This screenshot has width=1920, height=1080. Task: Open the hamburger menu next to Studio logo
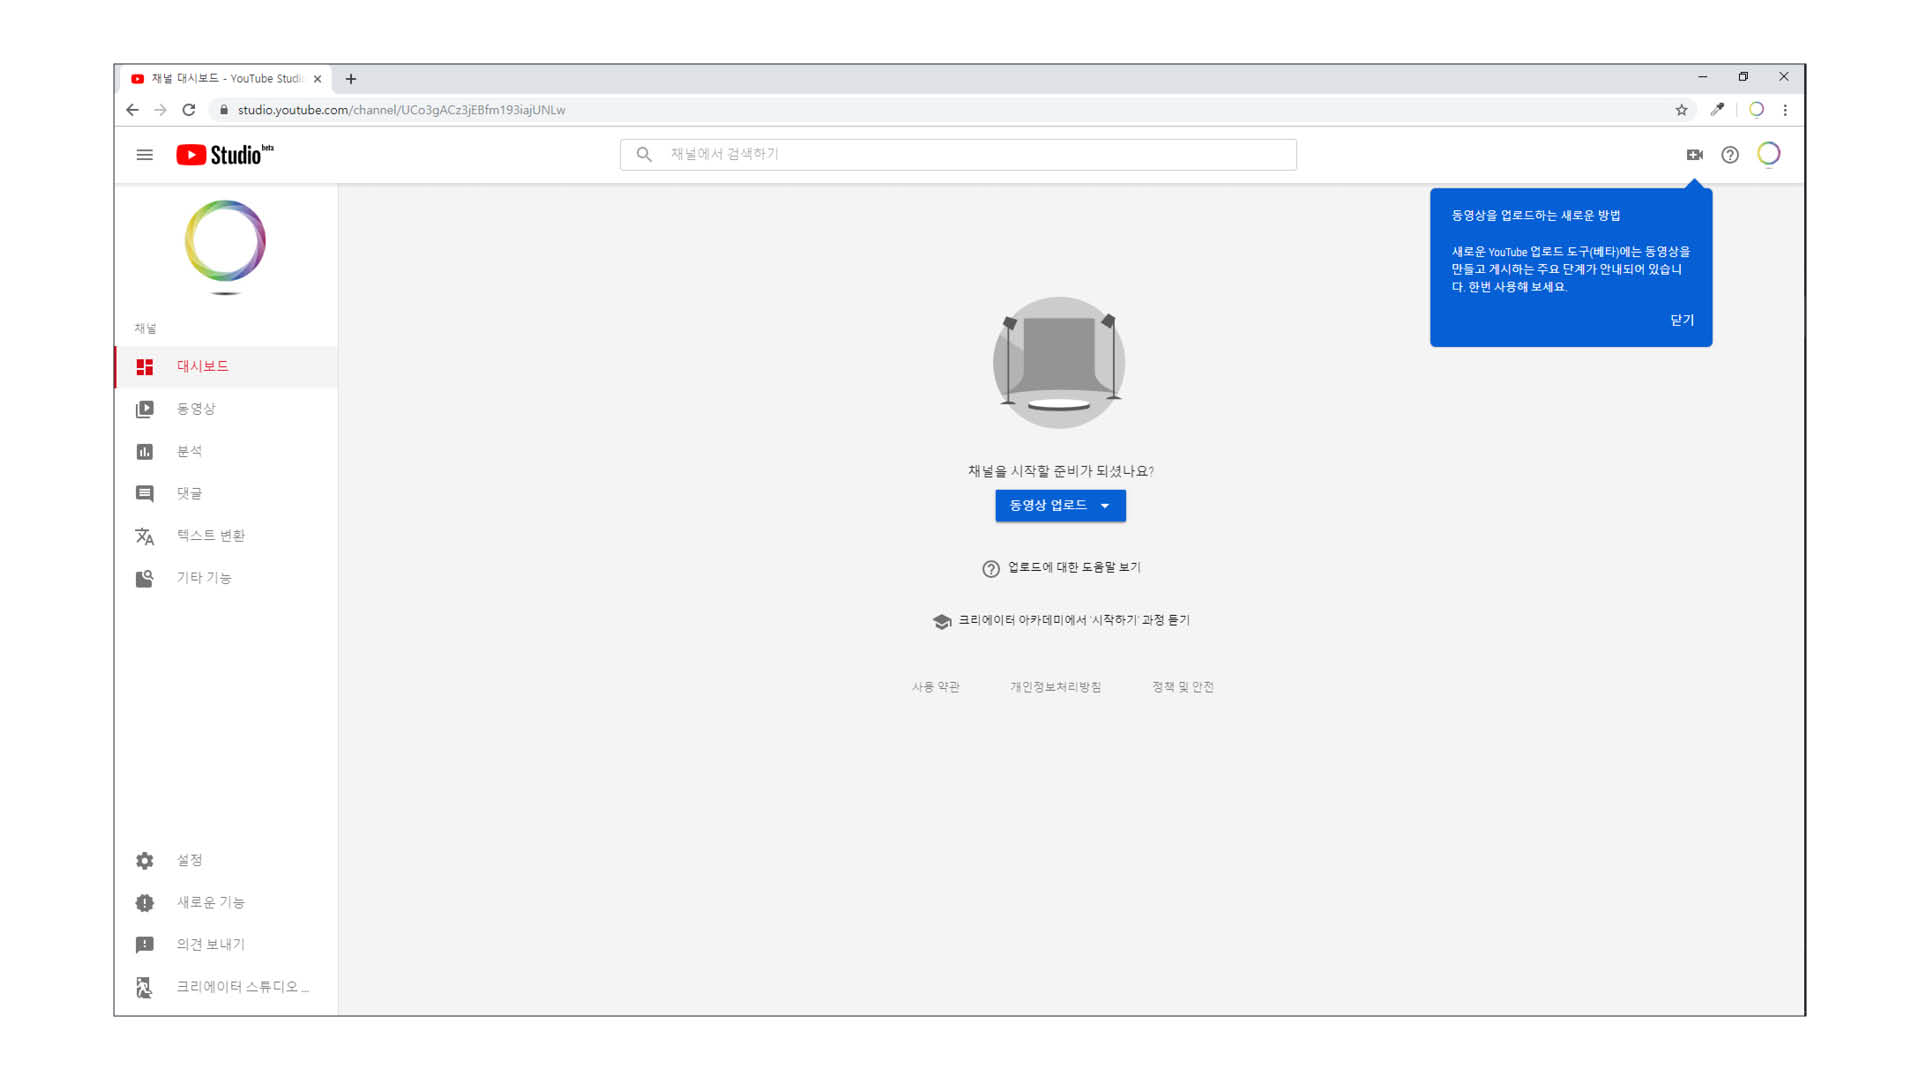[x=144, y=155]
